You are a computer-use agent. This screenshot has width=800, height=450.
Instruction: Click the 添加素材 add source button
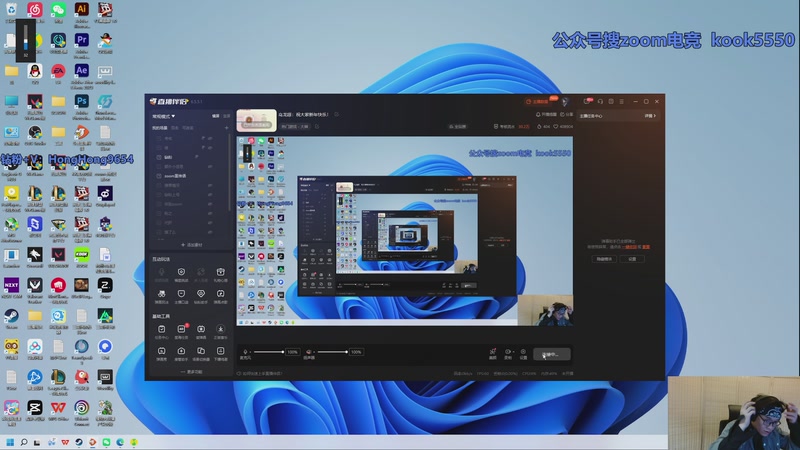click(x=190, y=244)
